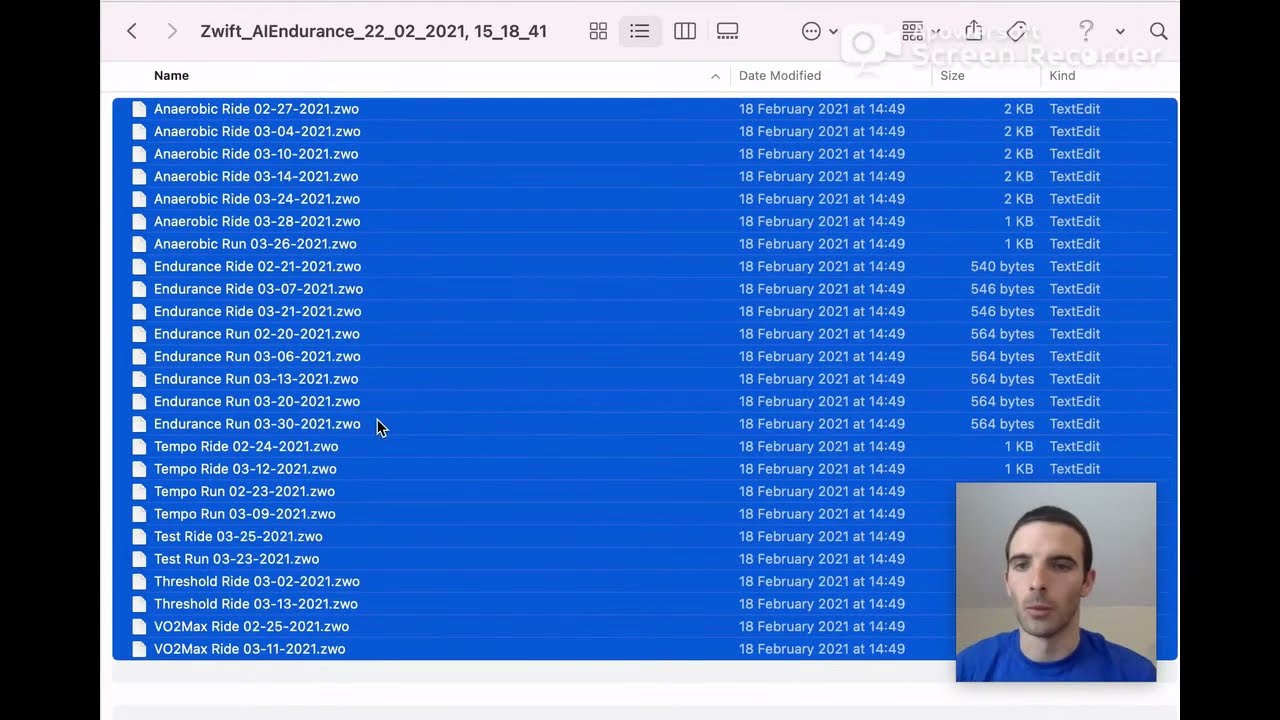Go forward using the forward arrow
This screenshot has height=720, width=1280.
click(x=172, y=31)
